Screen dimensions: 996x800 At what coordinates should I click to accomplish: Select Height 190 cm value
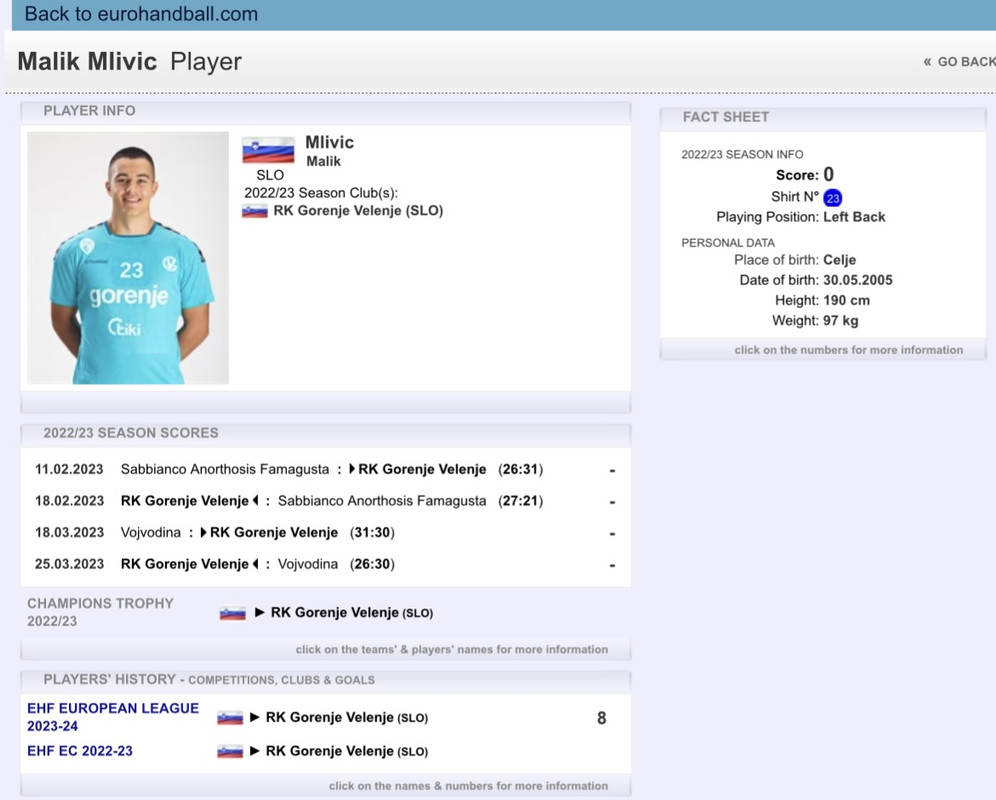[846, 301]
